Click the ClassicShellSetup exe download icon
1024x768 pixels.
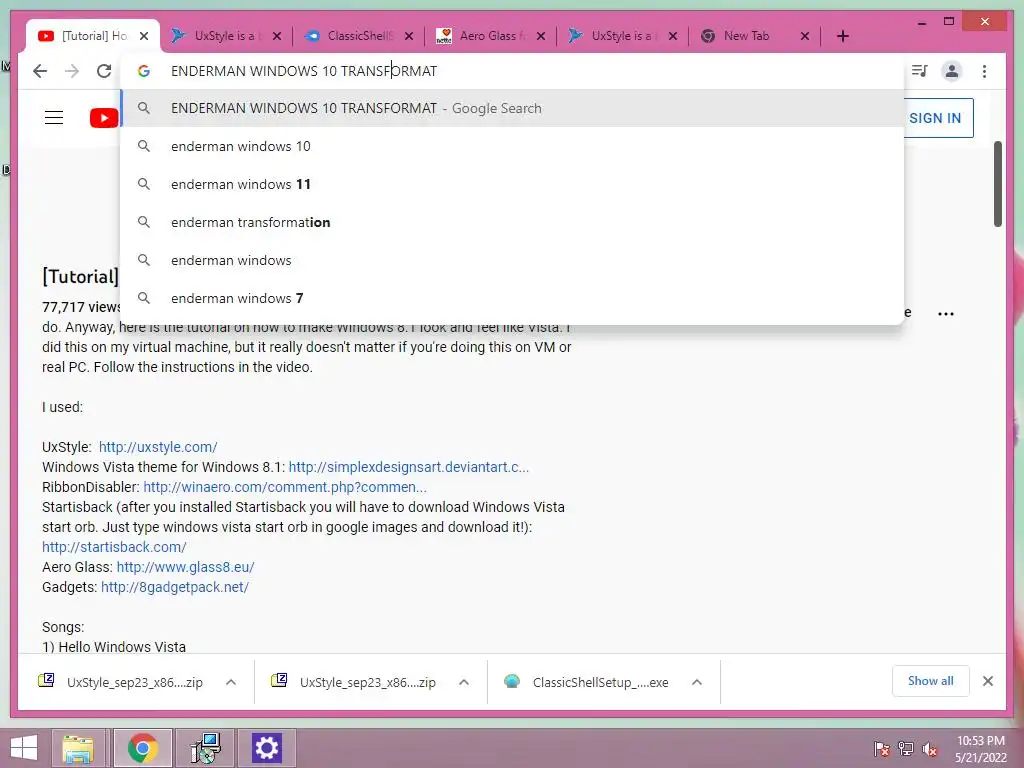click(x=512, y=681)
